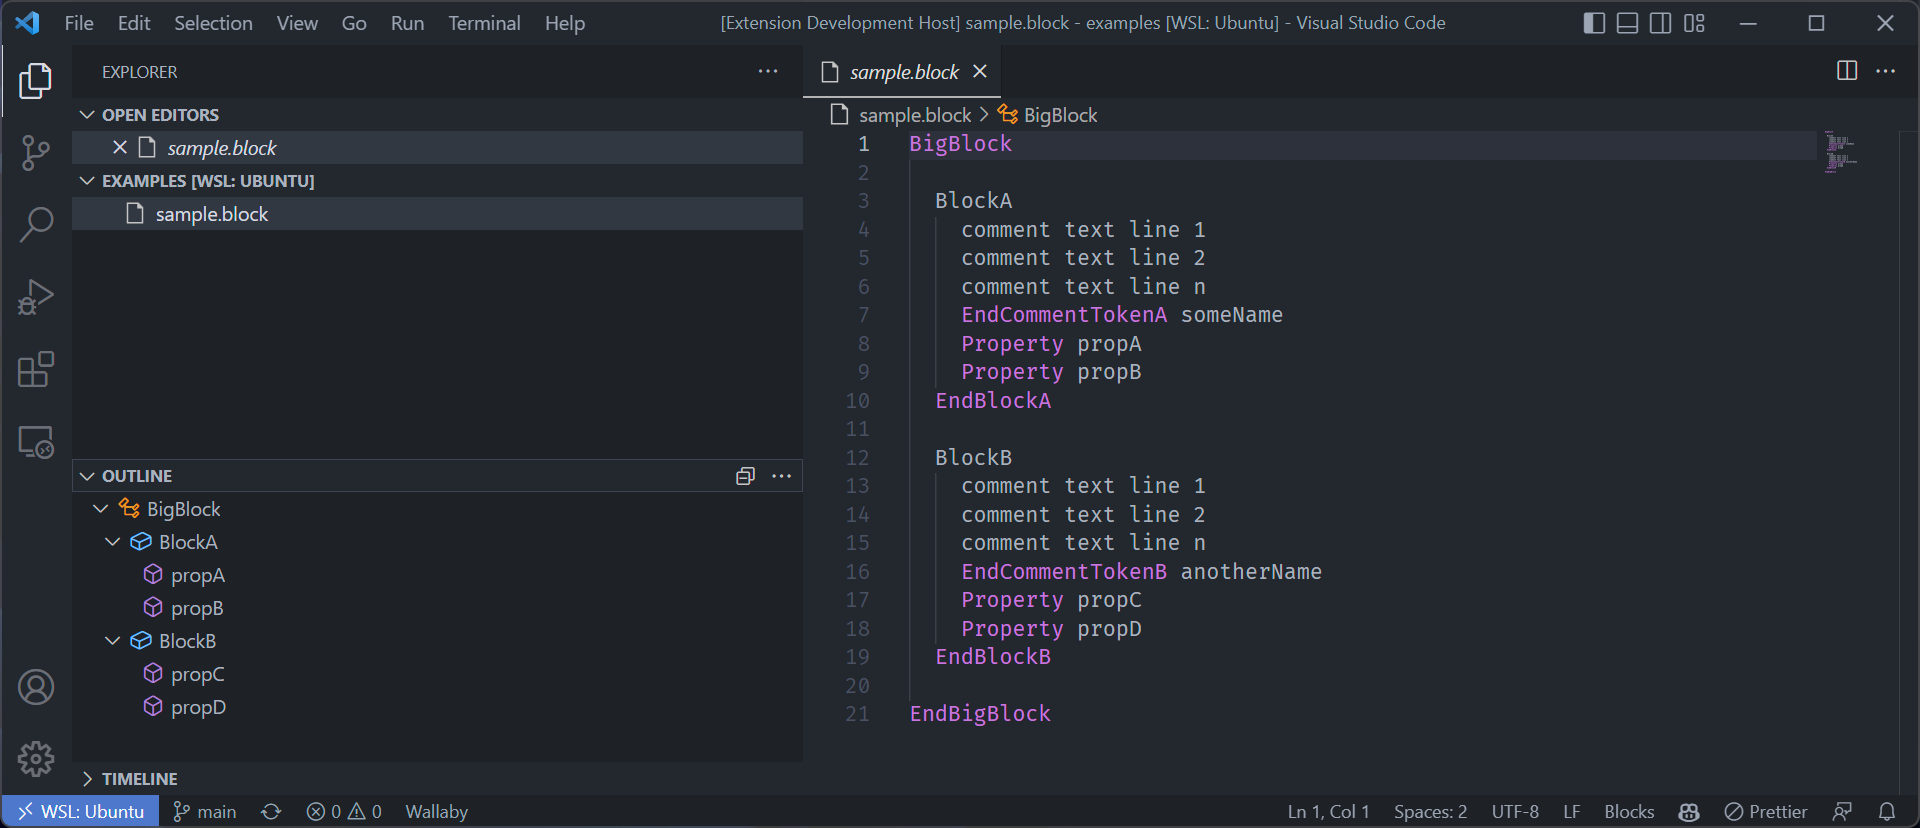
Task: Open editor more actions ellipsis
Action: (1885, 71)
